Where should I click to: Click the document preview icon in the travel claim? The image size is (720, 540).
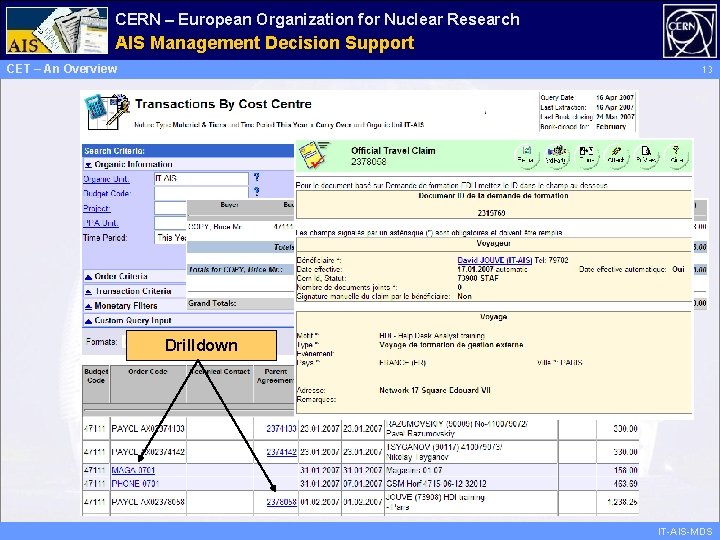[x=647, y=155]
